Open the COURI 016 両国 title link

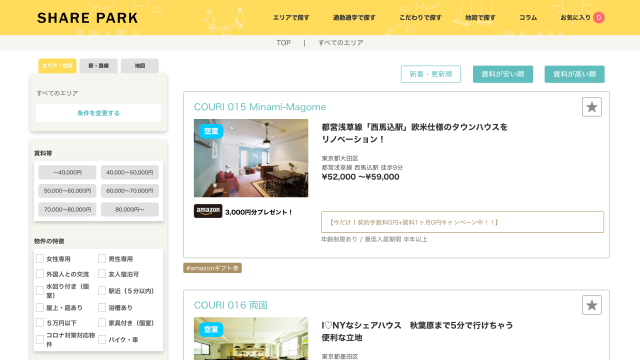(x=231, y=305)
